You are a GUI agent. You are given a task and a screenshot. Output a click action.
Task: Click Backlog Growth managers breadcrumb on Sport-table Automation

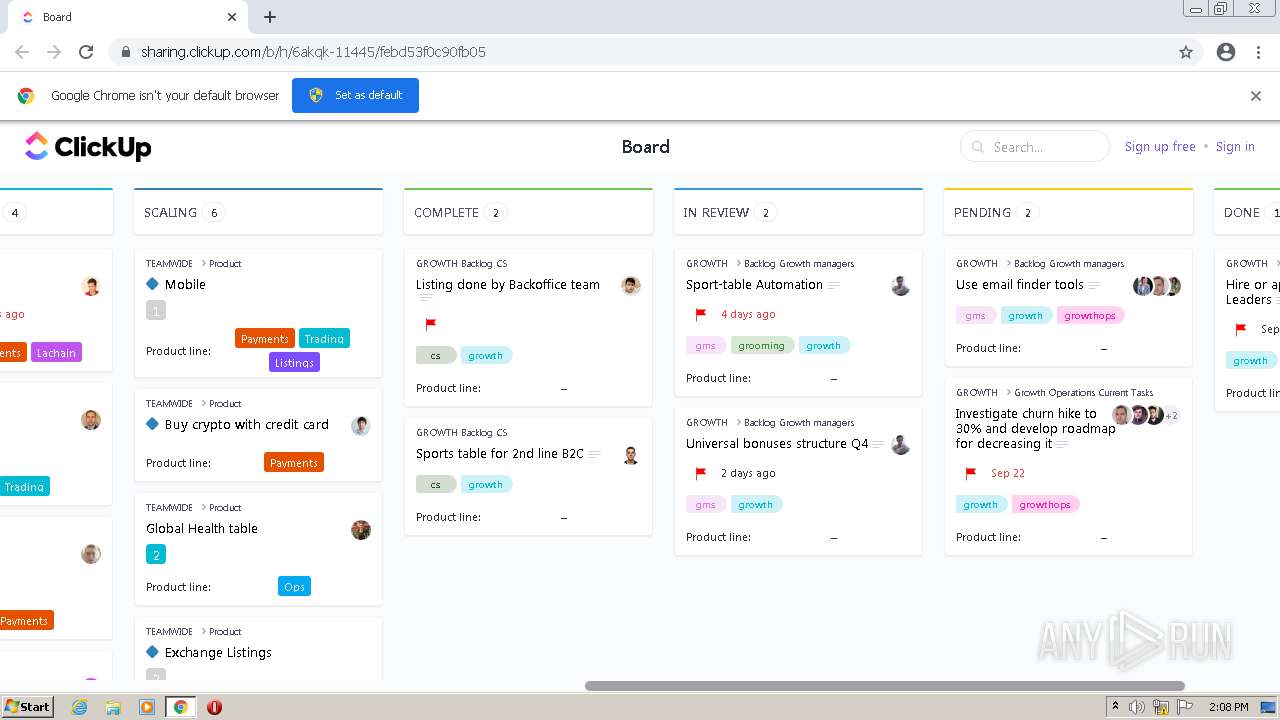pyautogui.click(x=799, y=264)
